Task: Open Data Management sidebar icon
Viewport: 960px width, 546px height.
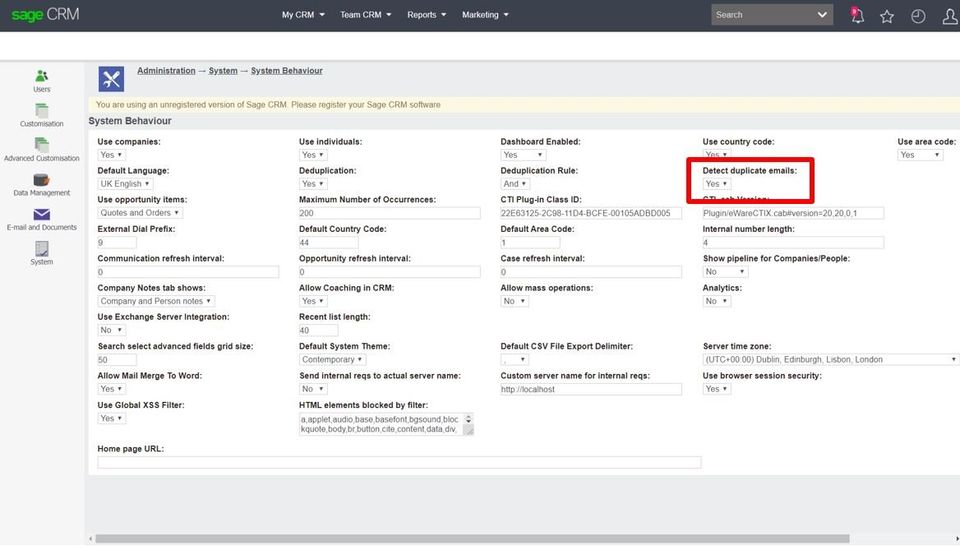Action: tap(41, 180)
